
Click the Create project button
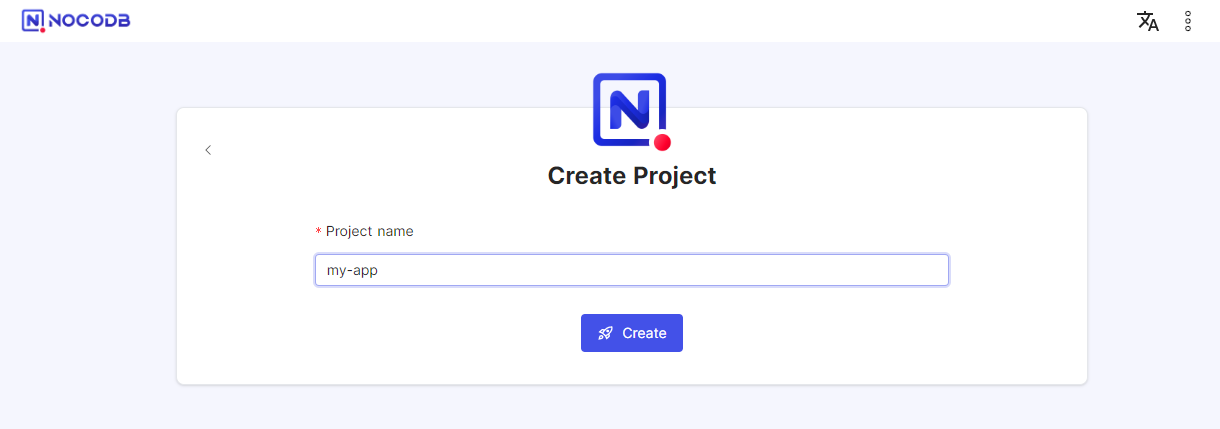632,333
